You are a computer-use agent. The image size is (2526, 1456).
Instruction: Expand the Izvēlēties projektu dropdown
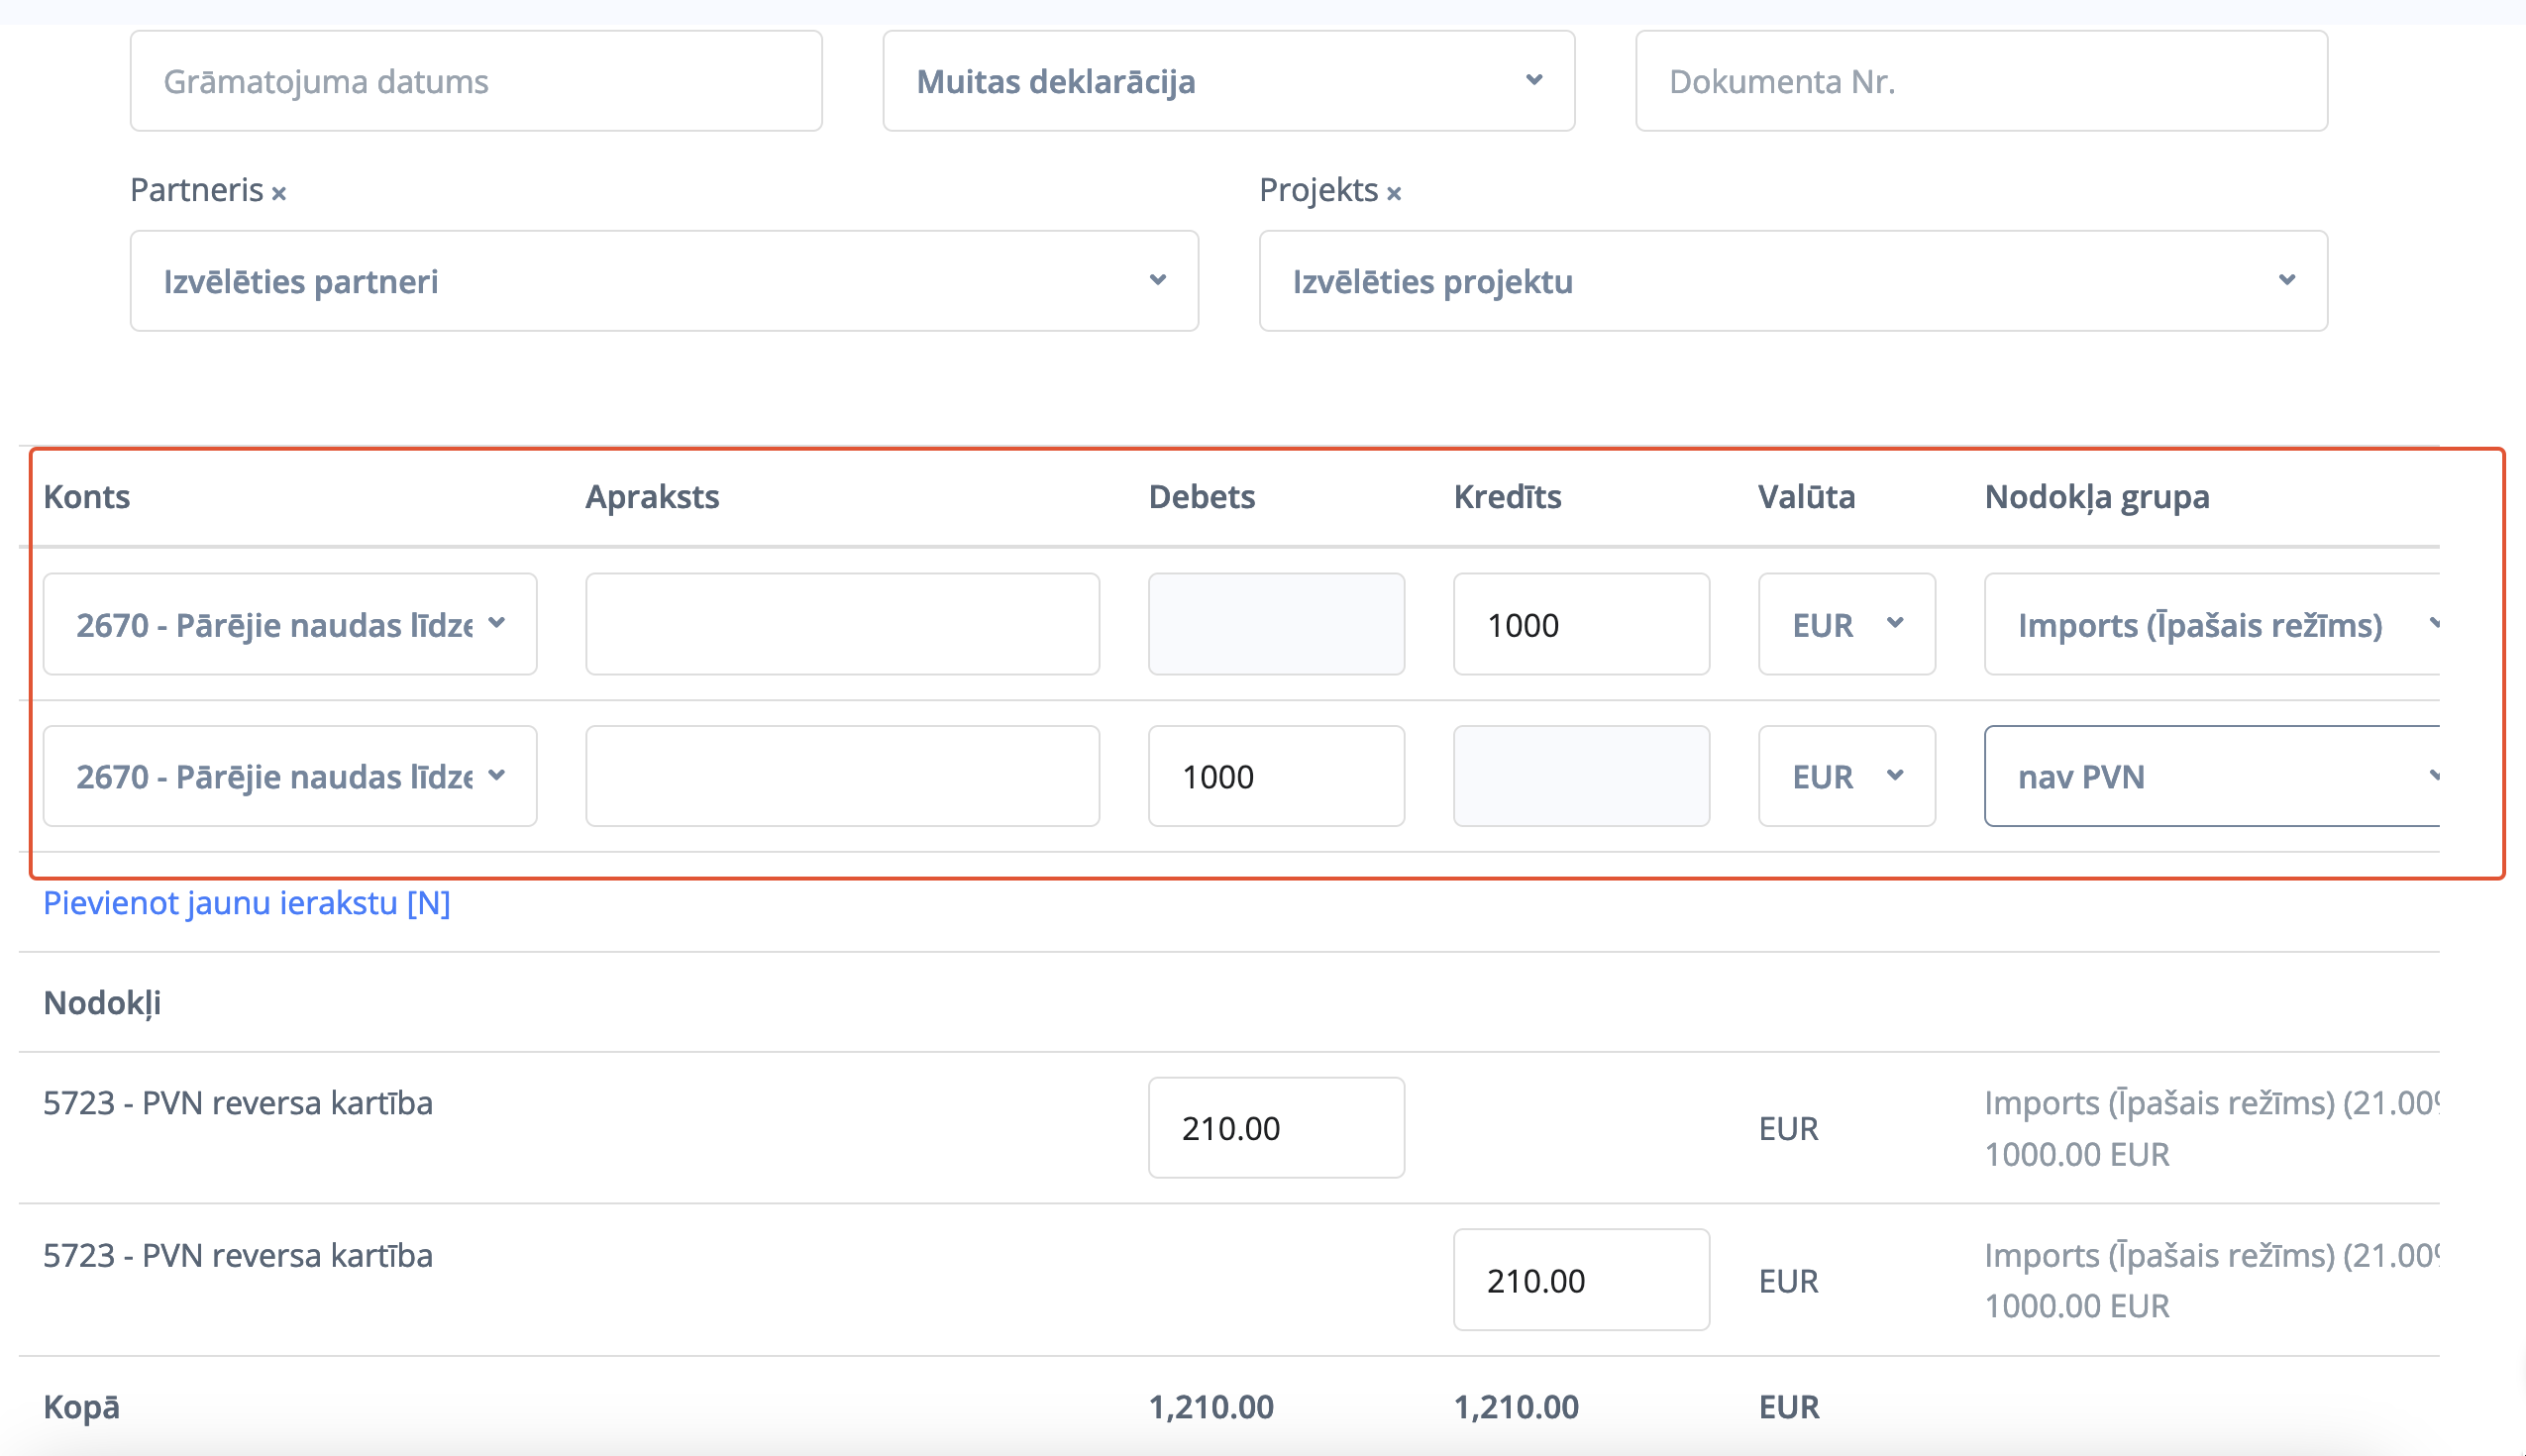click(1792, 281)
